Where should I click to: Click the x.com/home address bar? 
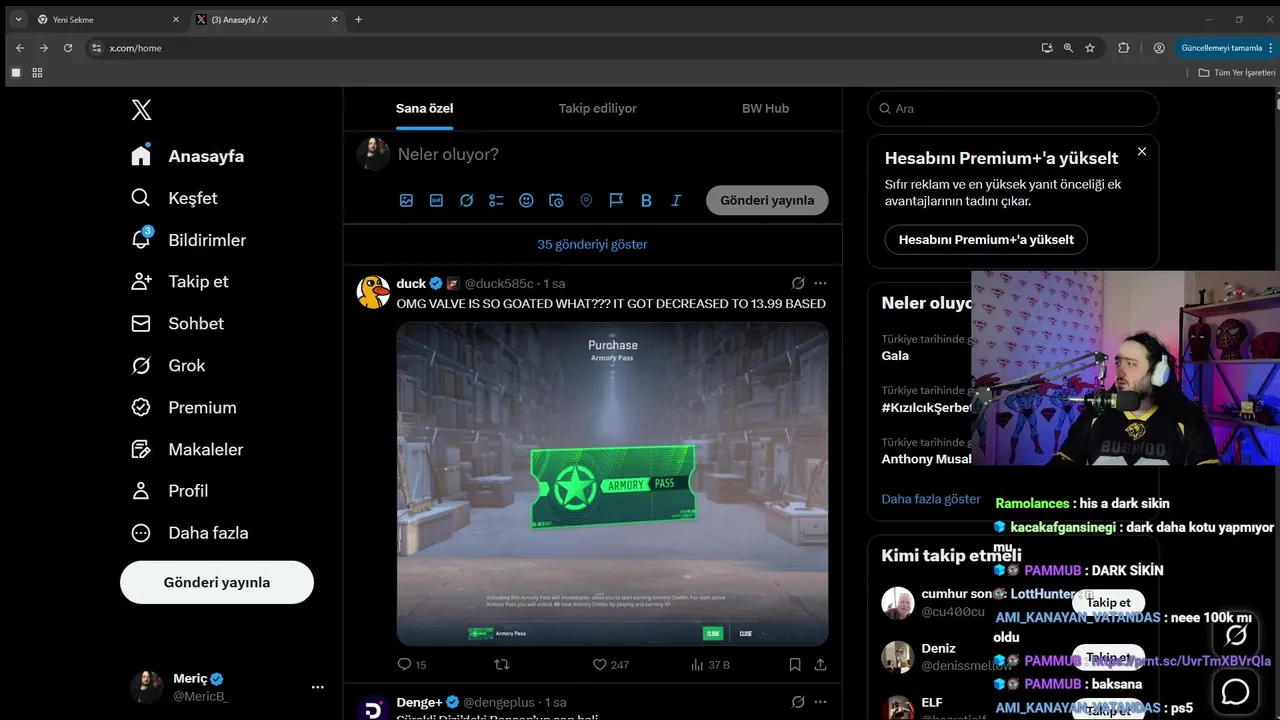560,47
